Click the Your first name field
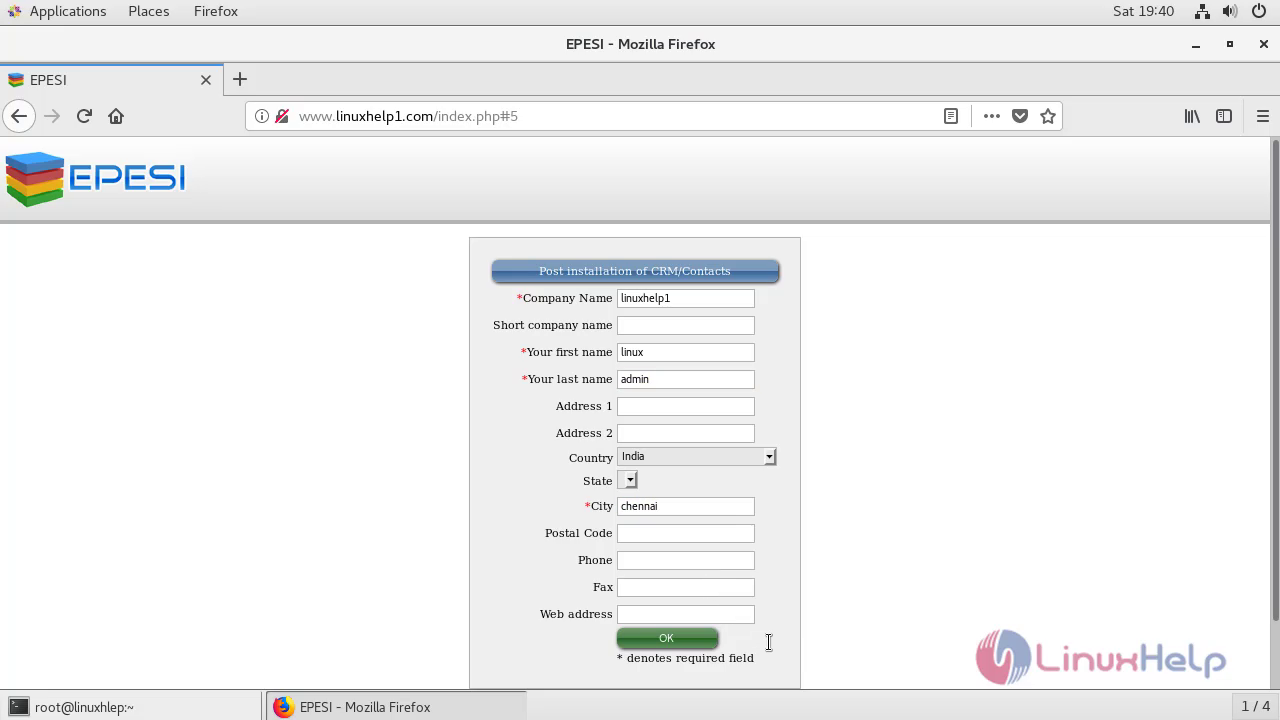Screen dimensions: 1280x720 [686, 352]
